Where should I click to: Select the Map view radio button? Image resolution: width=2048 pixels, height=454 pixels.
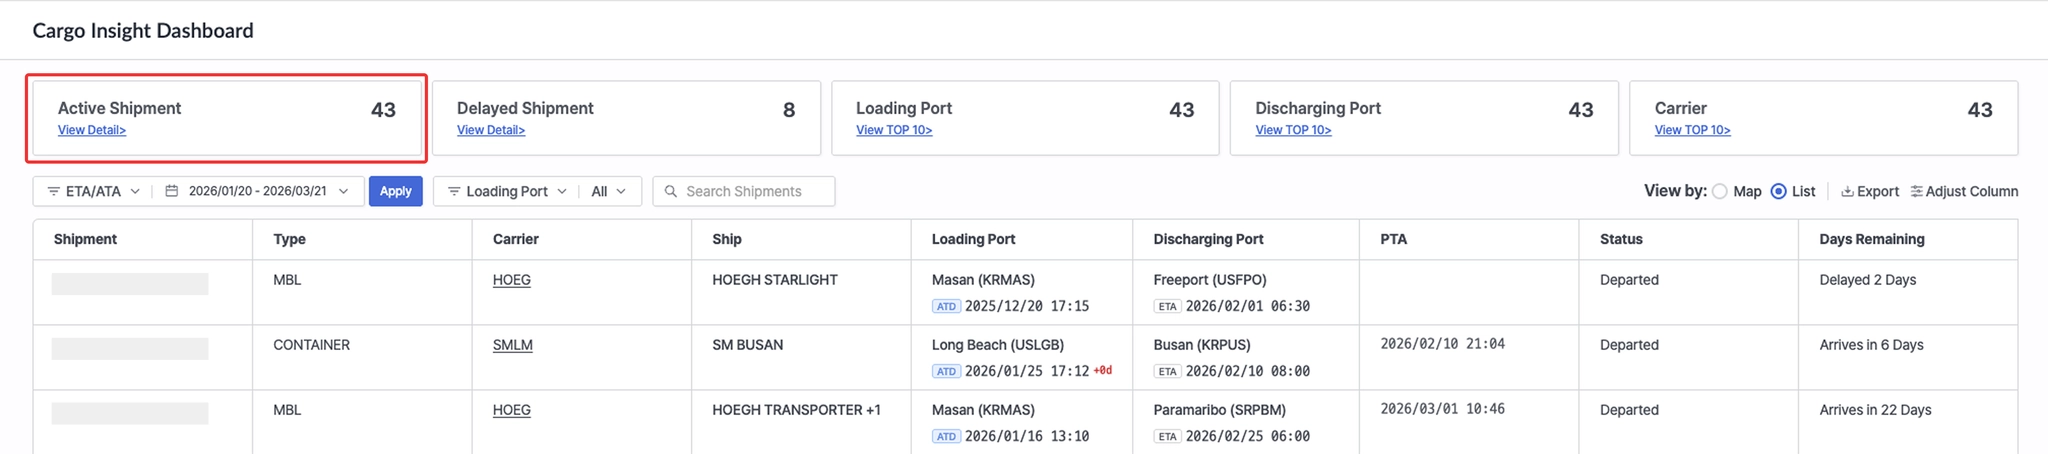[x=1719, y=191]
